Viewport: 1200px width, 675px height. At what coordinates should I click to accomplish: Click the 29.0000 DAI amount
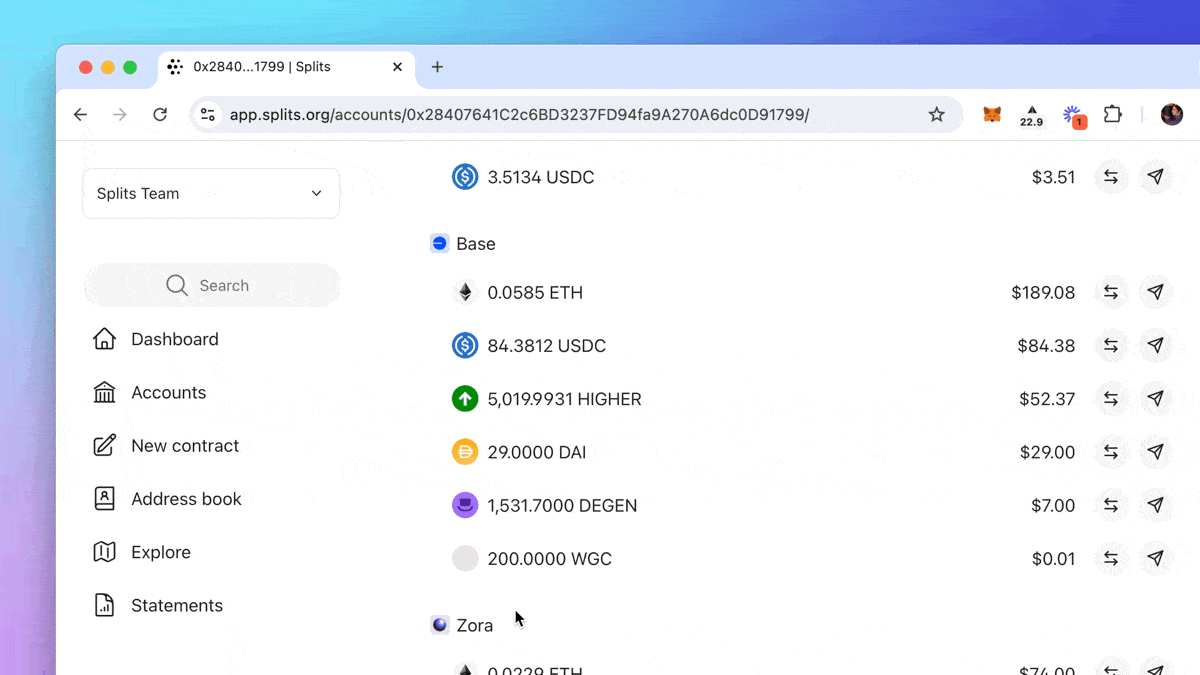pyautogui.click(x=537, y=452)
